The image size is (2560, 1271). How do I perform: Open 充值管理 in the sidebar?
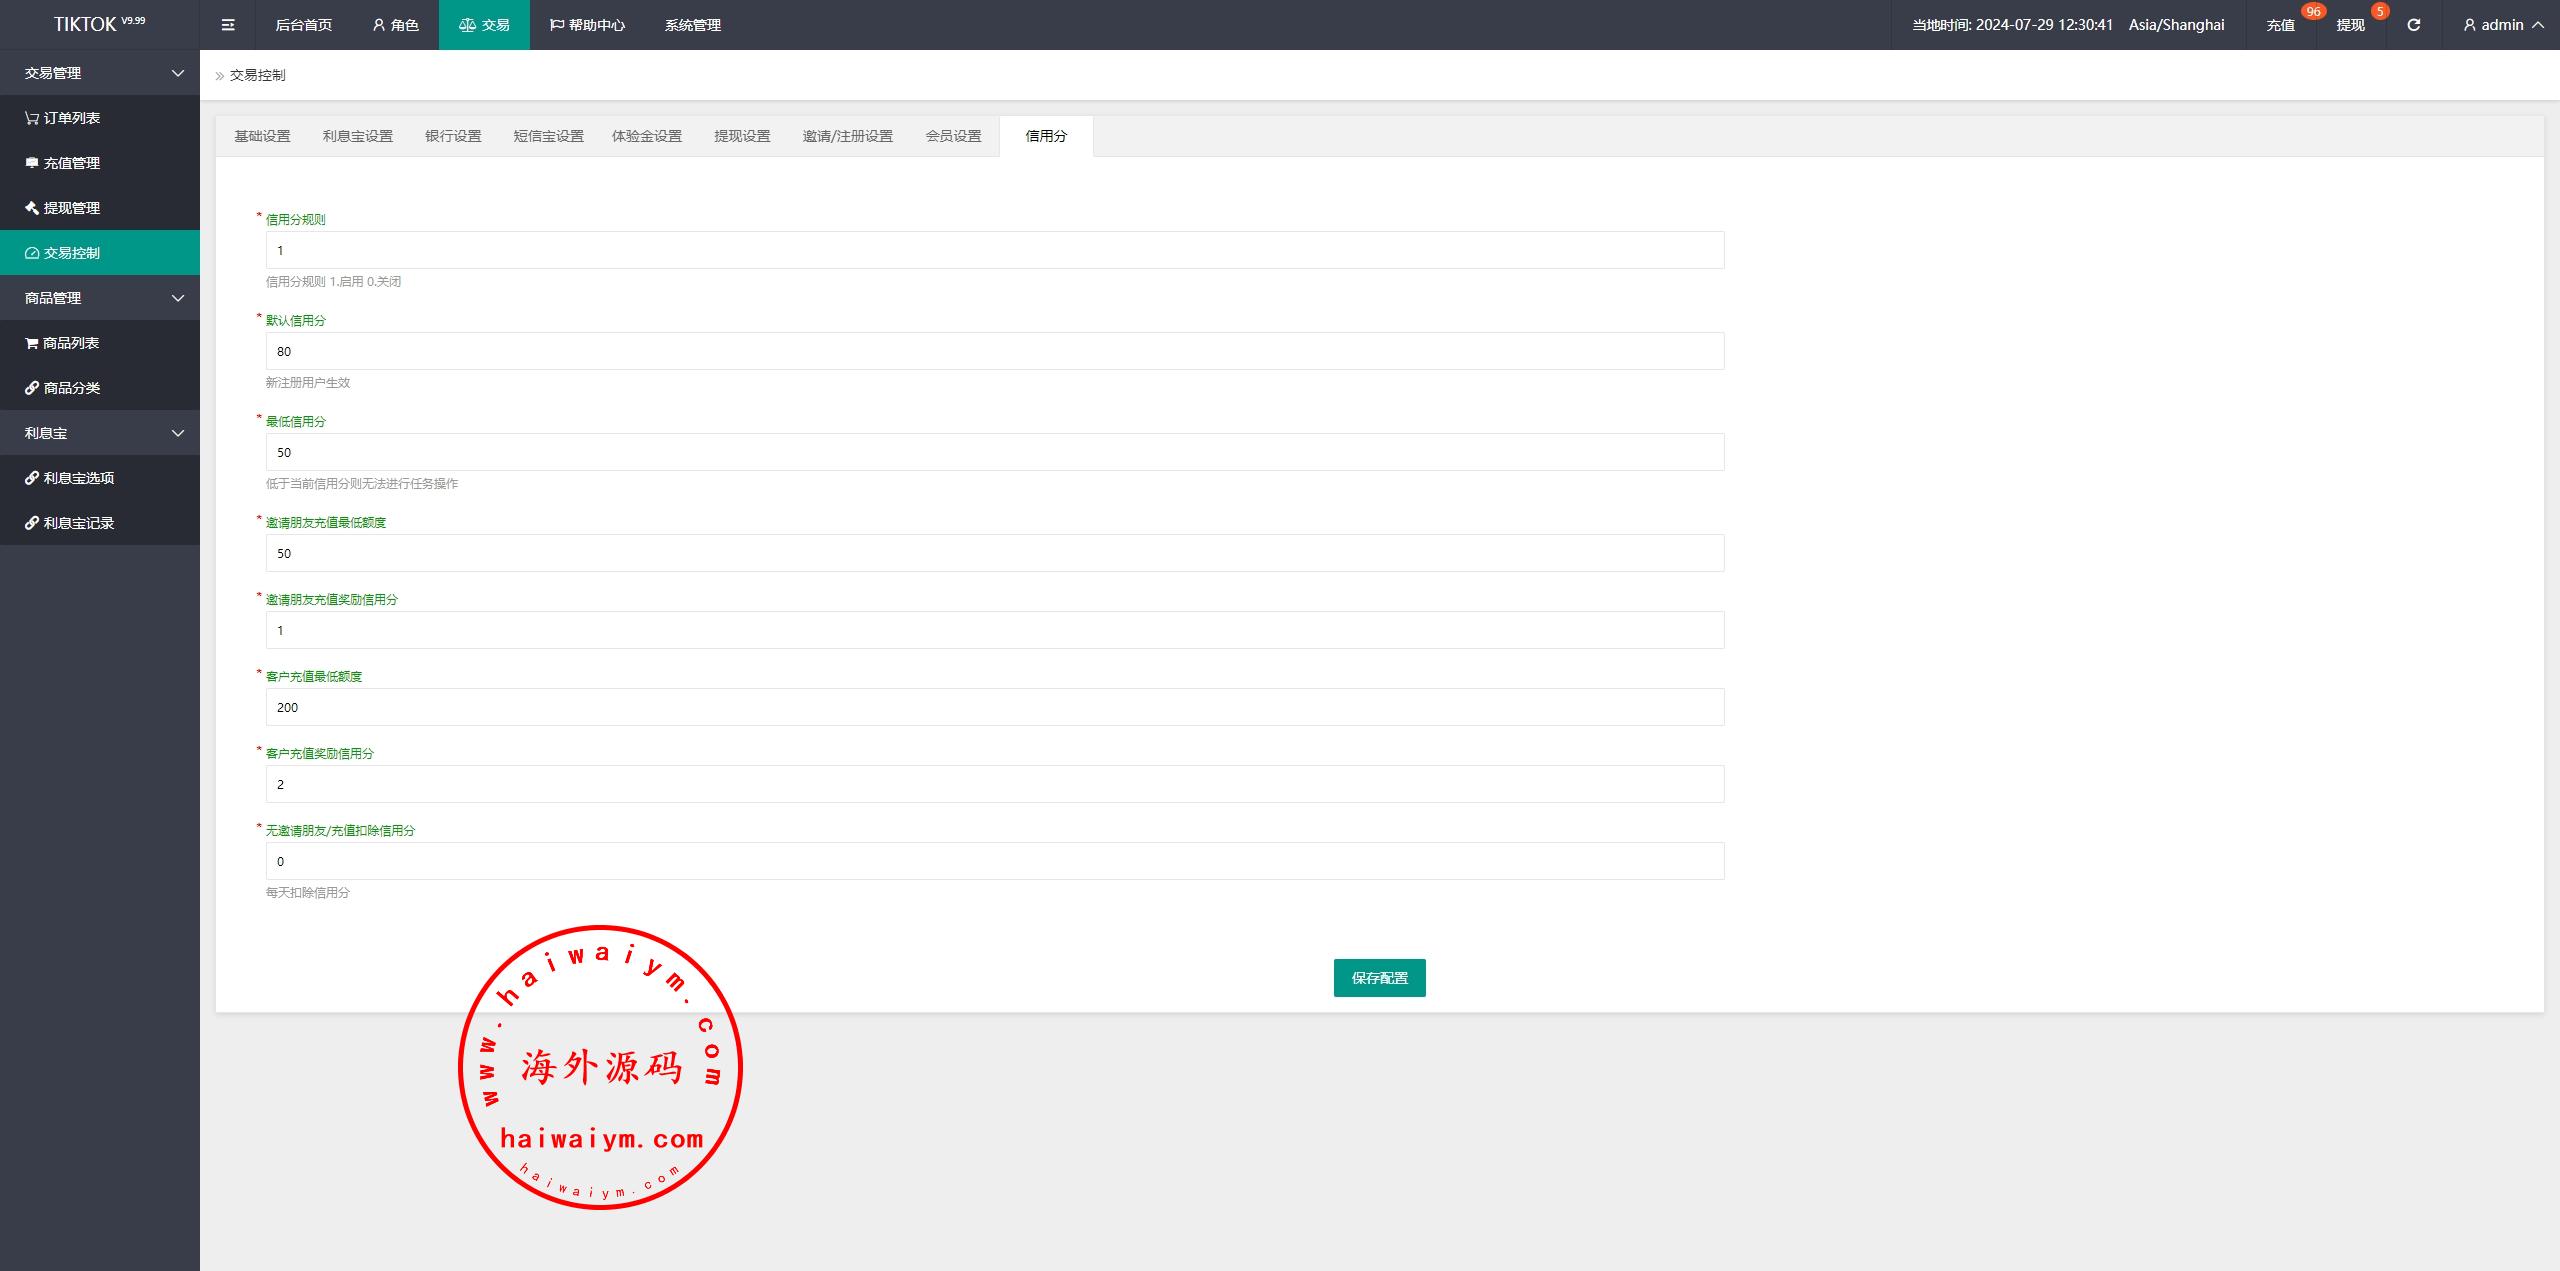point(62,163)
